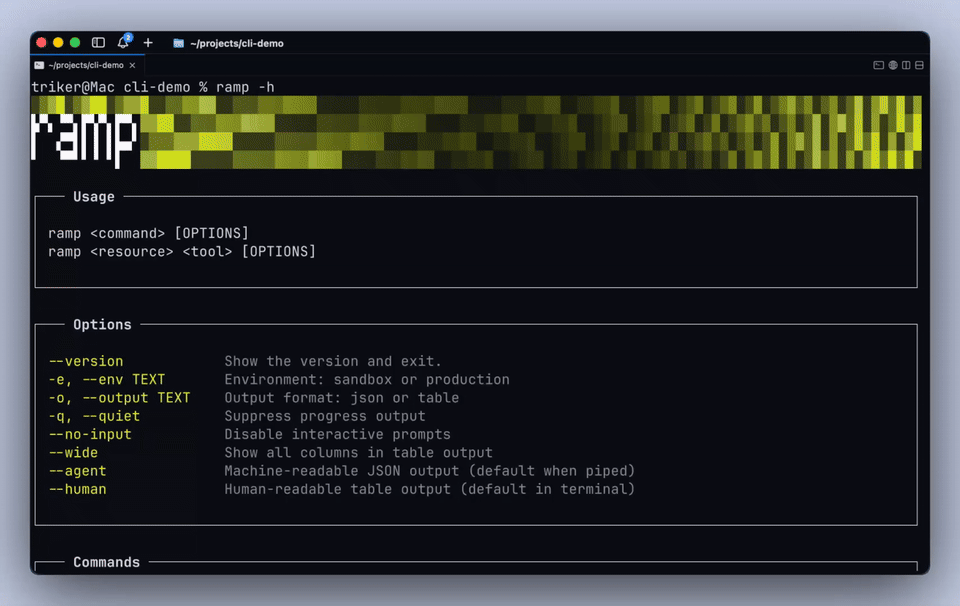Click 'Disable interactive prompts' description
The image size is (960, 606).
337,435
